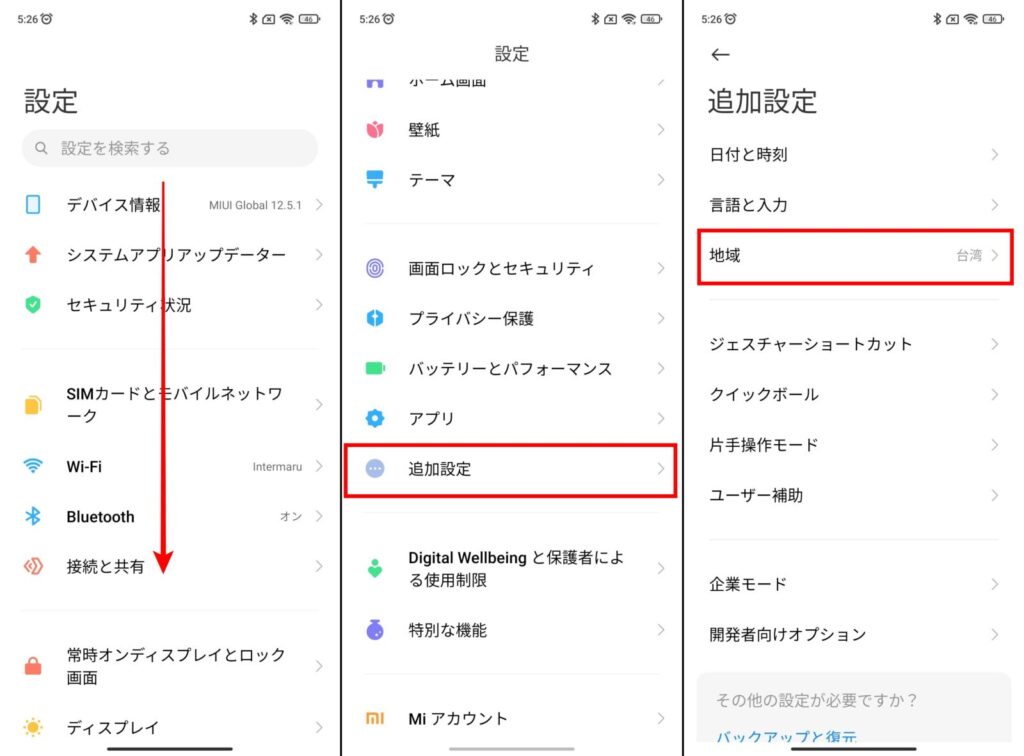This screenshot has height=756, width=1024.
Task: Expand the 開発者向けオプション chevron
Action: click(x=994, y=634)
